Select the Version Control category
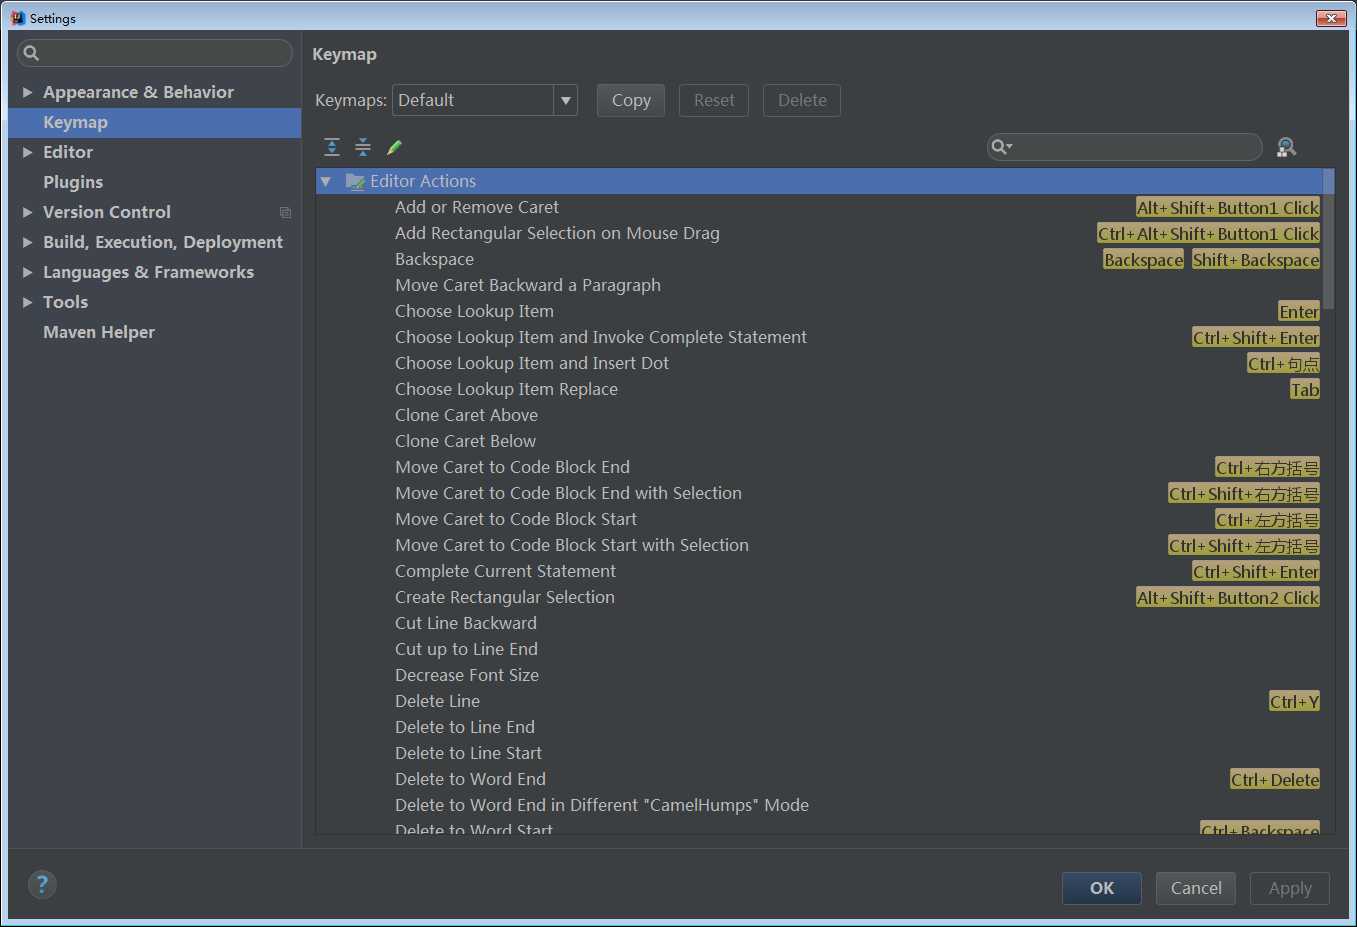 [107, 212]
